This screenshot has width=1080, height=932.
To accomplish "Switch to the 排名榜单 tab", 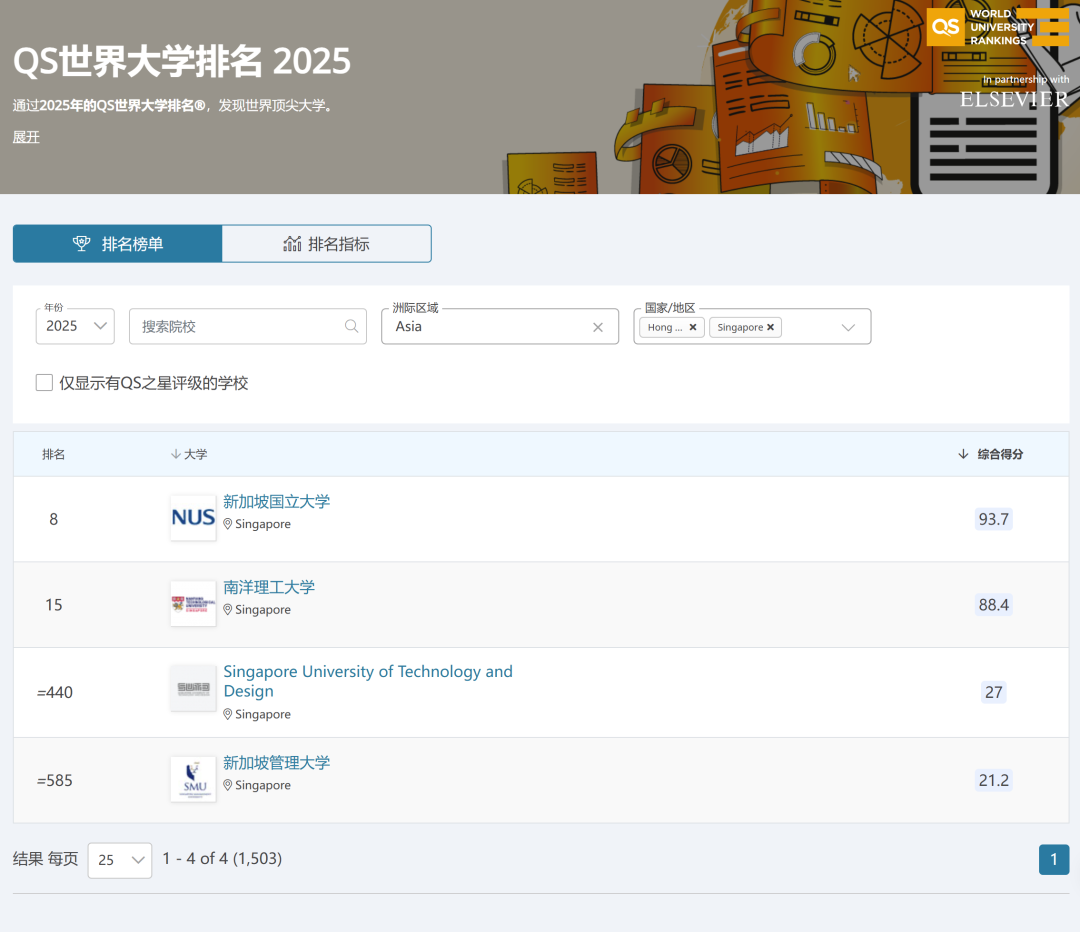I will pyautogui.click(x=117, y=244).
